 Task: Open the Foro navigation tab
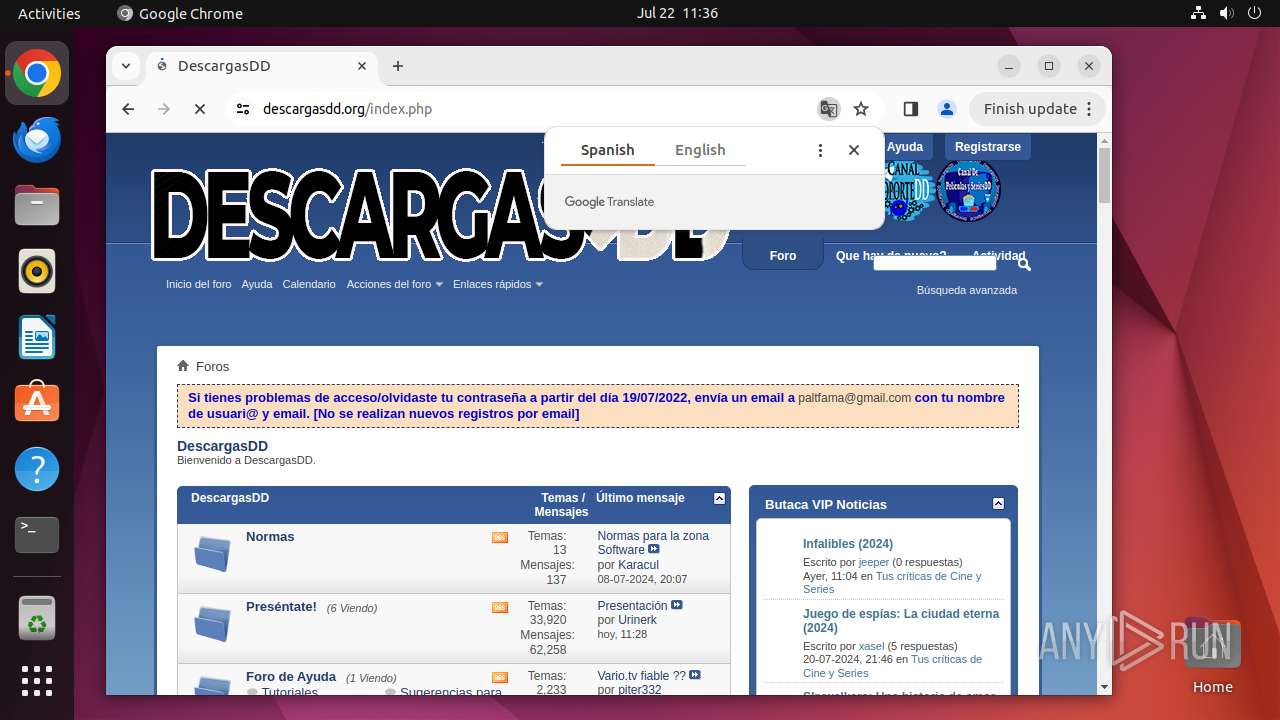783,256
